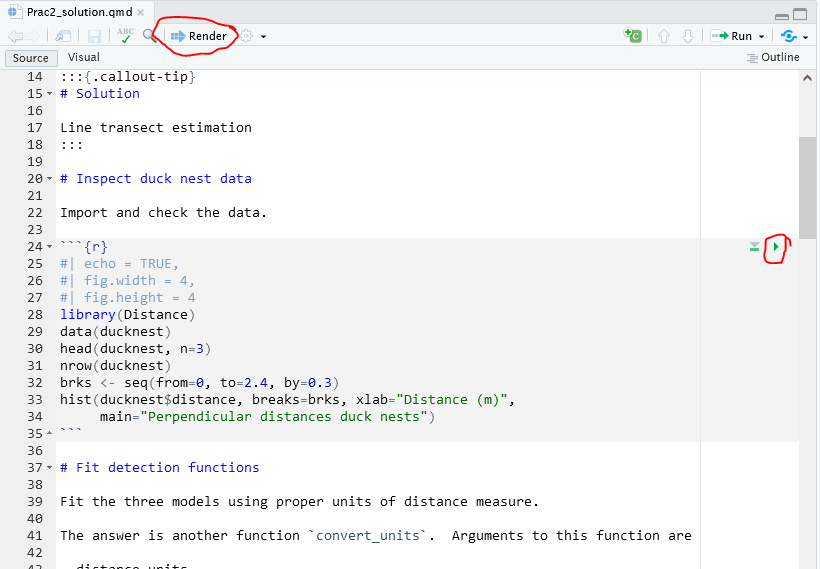Switch to Source editor mode
Viewport: 820px width, 569px height.
pos(30,58)
